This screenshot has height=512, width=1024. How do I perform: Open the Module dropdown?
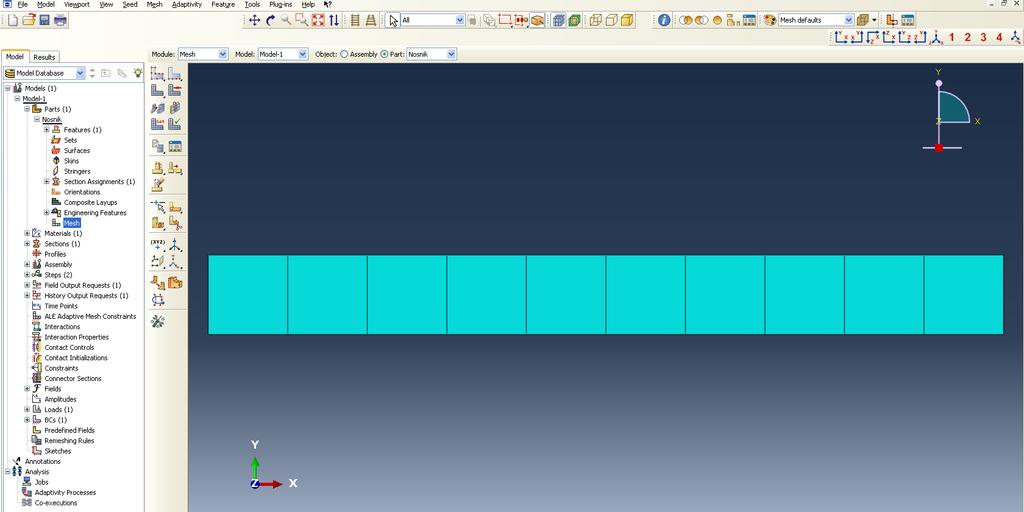point(202,54)
